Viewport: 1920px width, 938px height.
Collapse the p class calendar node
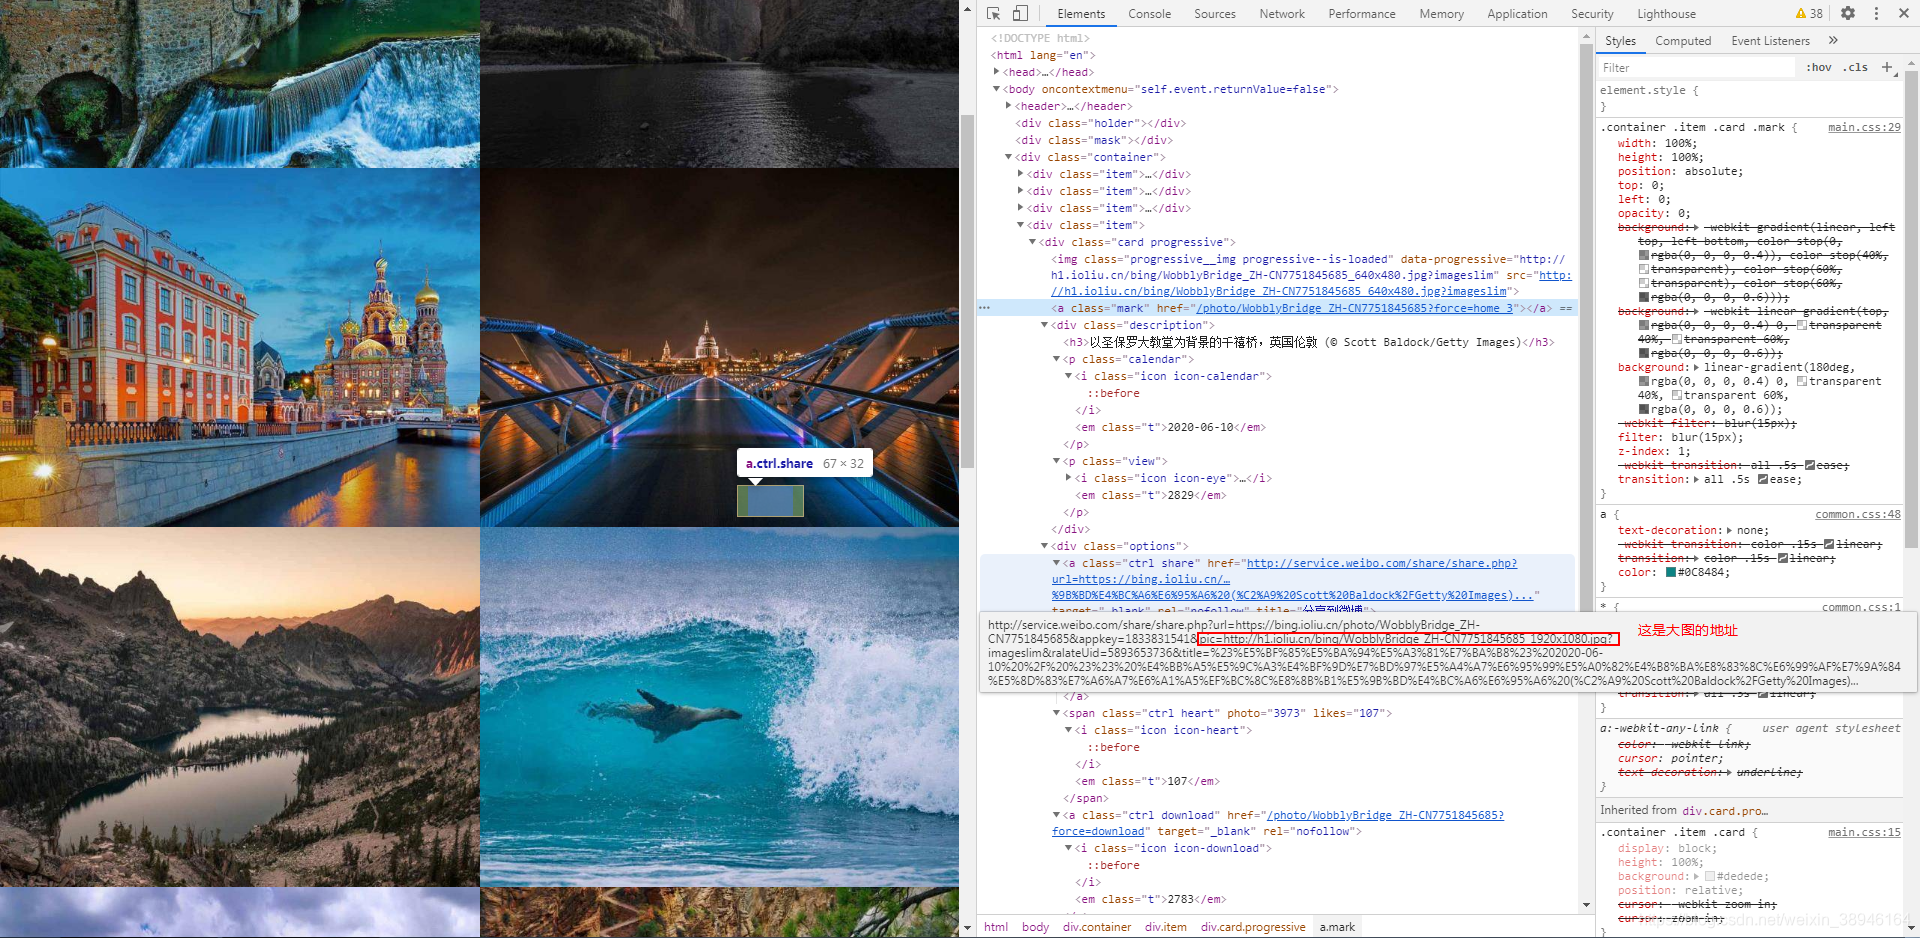click(x=1056, y=359)
